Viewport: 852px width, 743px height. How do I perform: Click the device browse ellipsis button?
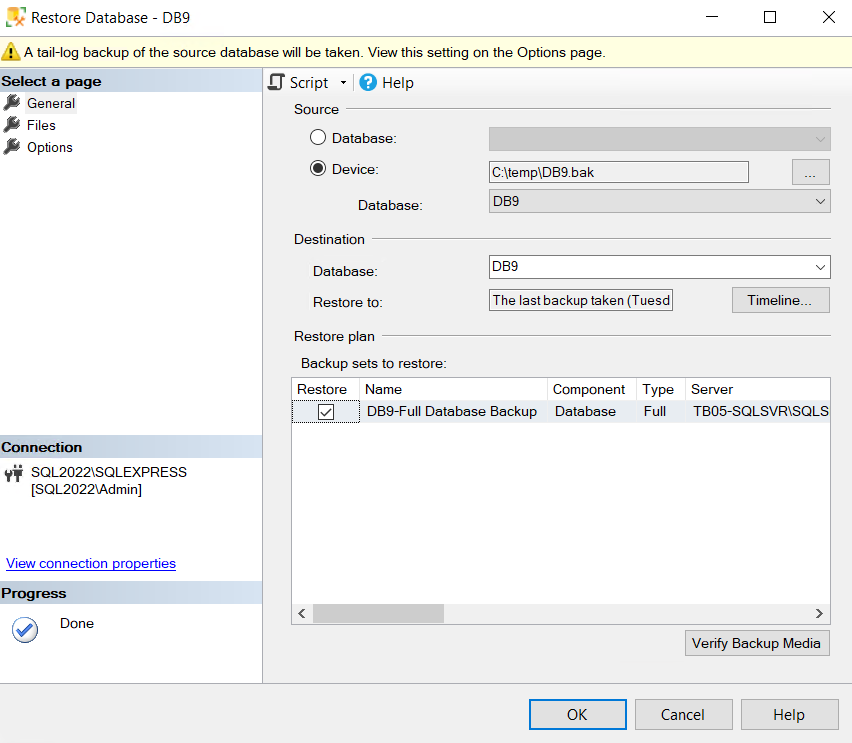(810, 172)
